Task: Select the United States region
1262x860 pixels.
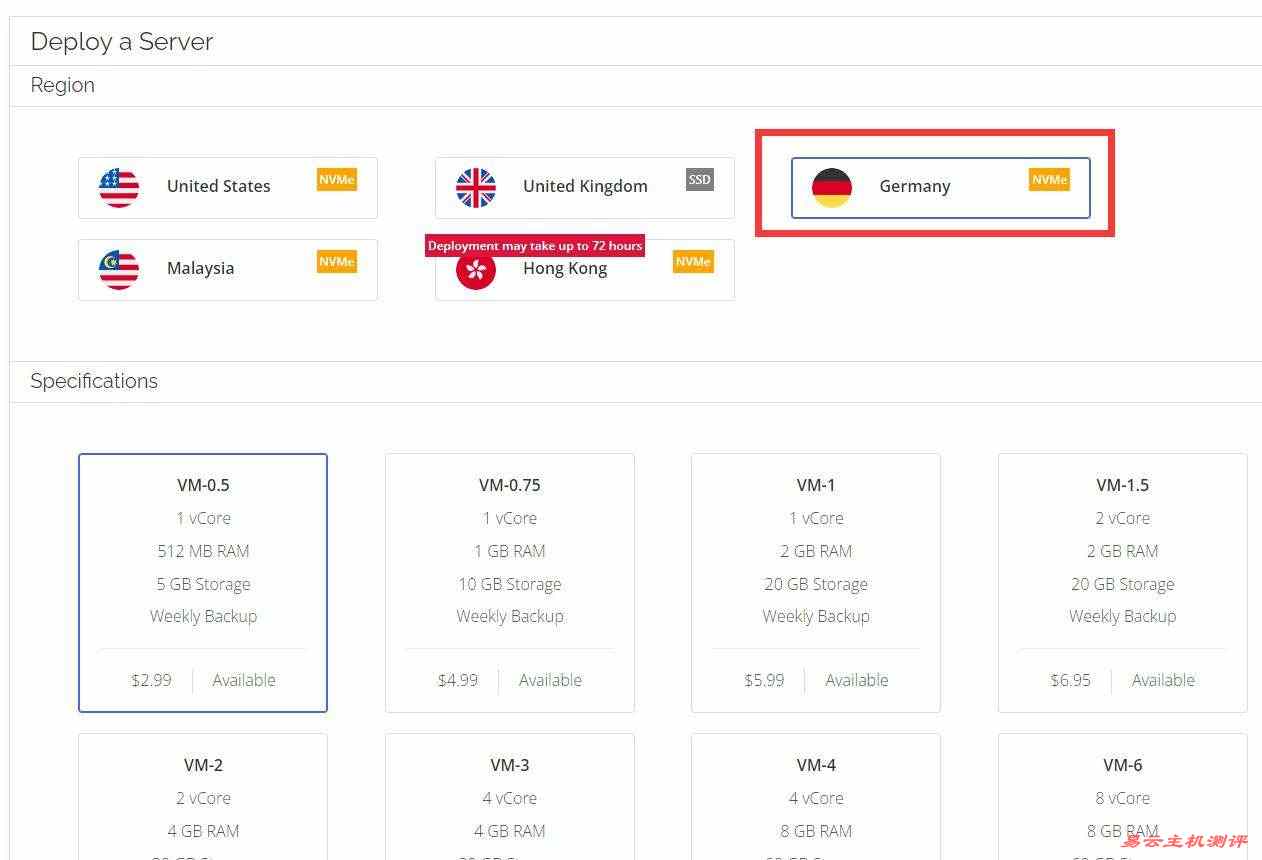Action: [228, 187]
